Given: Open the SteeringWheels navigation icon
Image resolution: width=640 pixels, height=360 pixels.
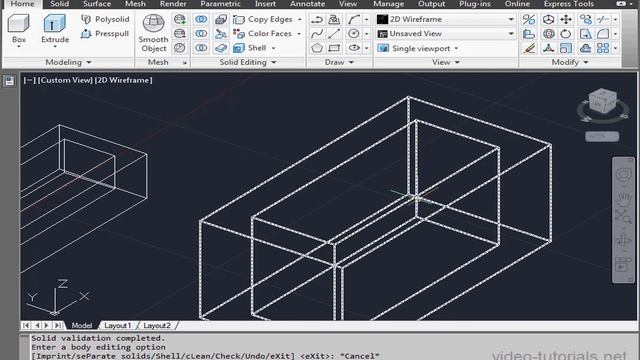Looking at the screenshot, I should (x=623, y=175).
